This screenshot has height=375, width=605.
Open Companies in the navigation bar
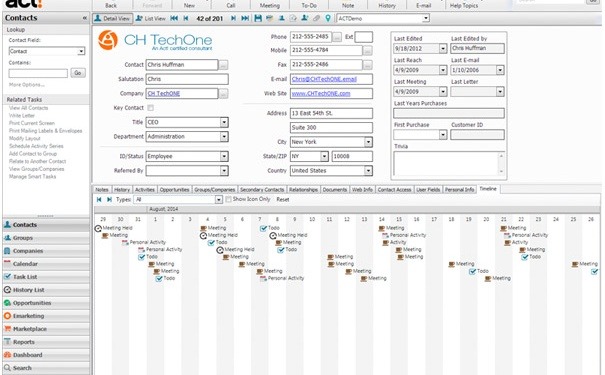click(46, 251)
